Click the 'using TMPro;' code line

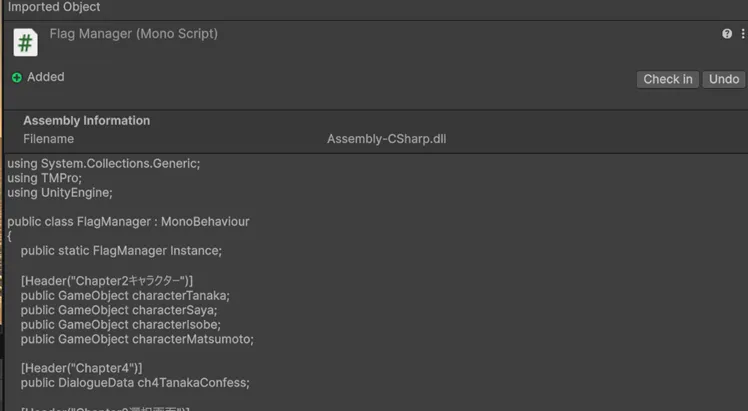coord(44,178)
